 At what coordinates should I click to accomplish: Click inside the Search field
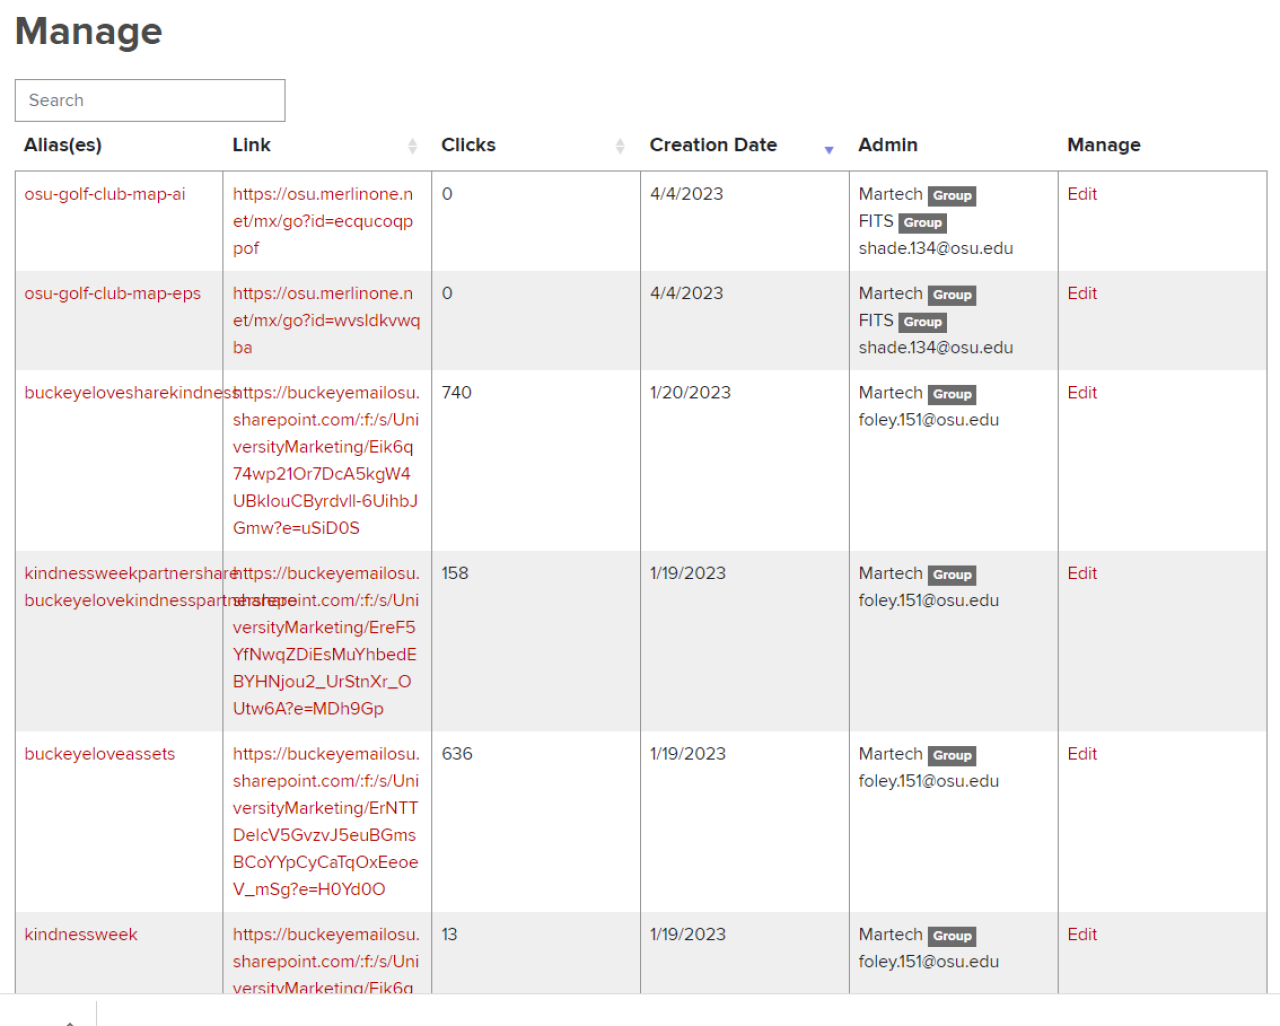pos(149,100)
